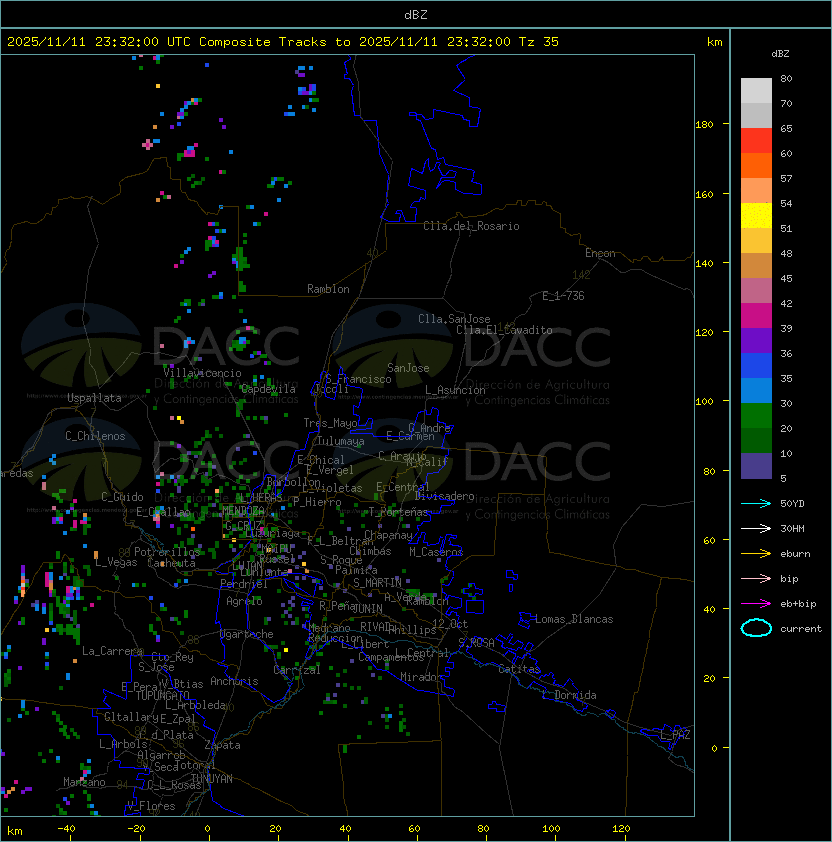Click the 'Clla.SanJose' place label
The height and width of the screenshot is (842, 832).
pyautogui.click(x=454, y=319)
